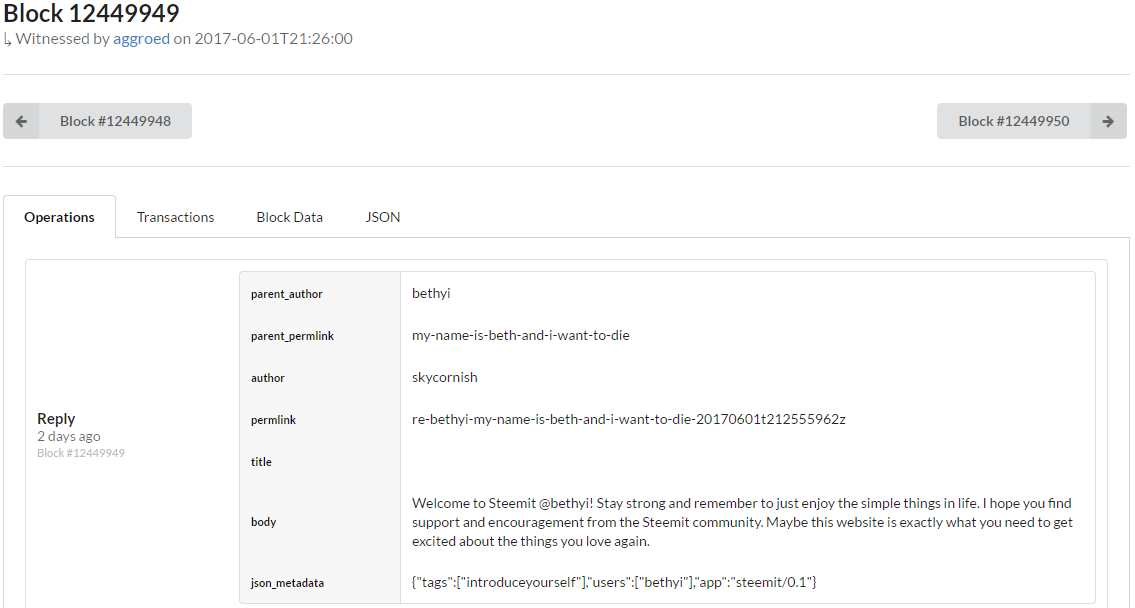Click the author value 'skycornish'
Image resolution: width=1135 pixels, height=608 pixels.
pos(445,378)
